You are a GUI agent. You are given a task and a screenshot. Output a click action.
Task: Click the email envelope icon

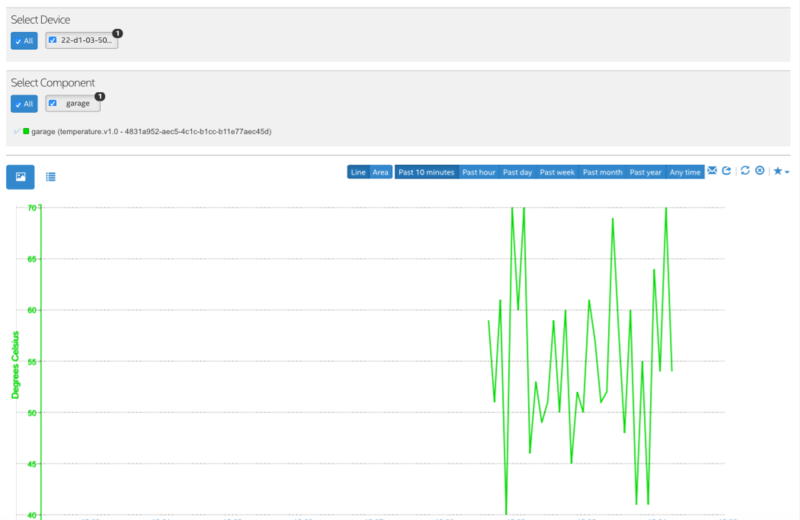pyautogui.click(x=712, y=171)
